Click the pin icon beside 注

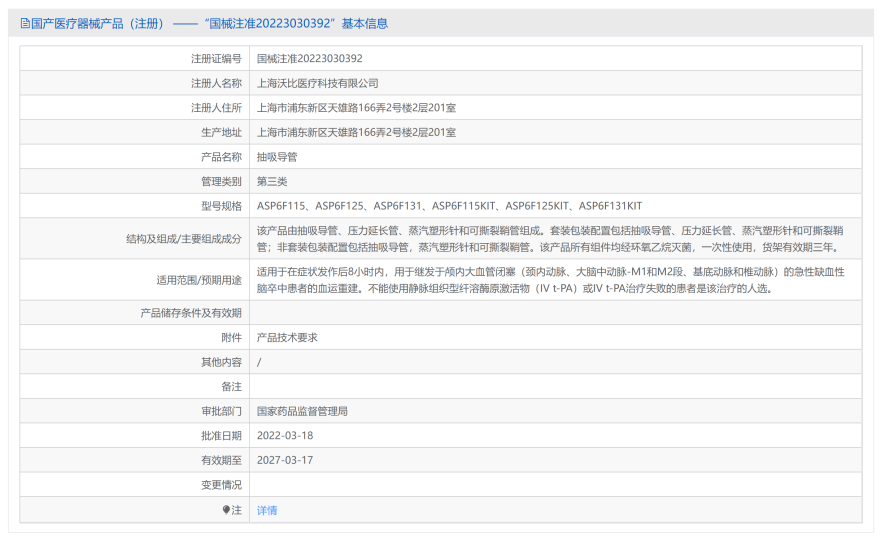click(226, 510)
